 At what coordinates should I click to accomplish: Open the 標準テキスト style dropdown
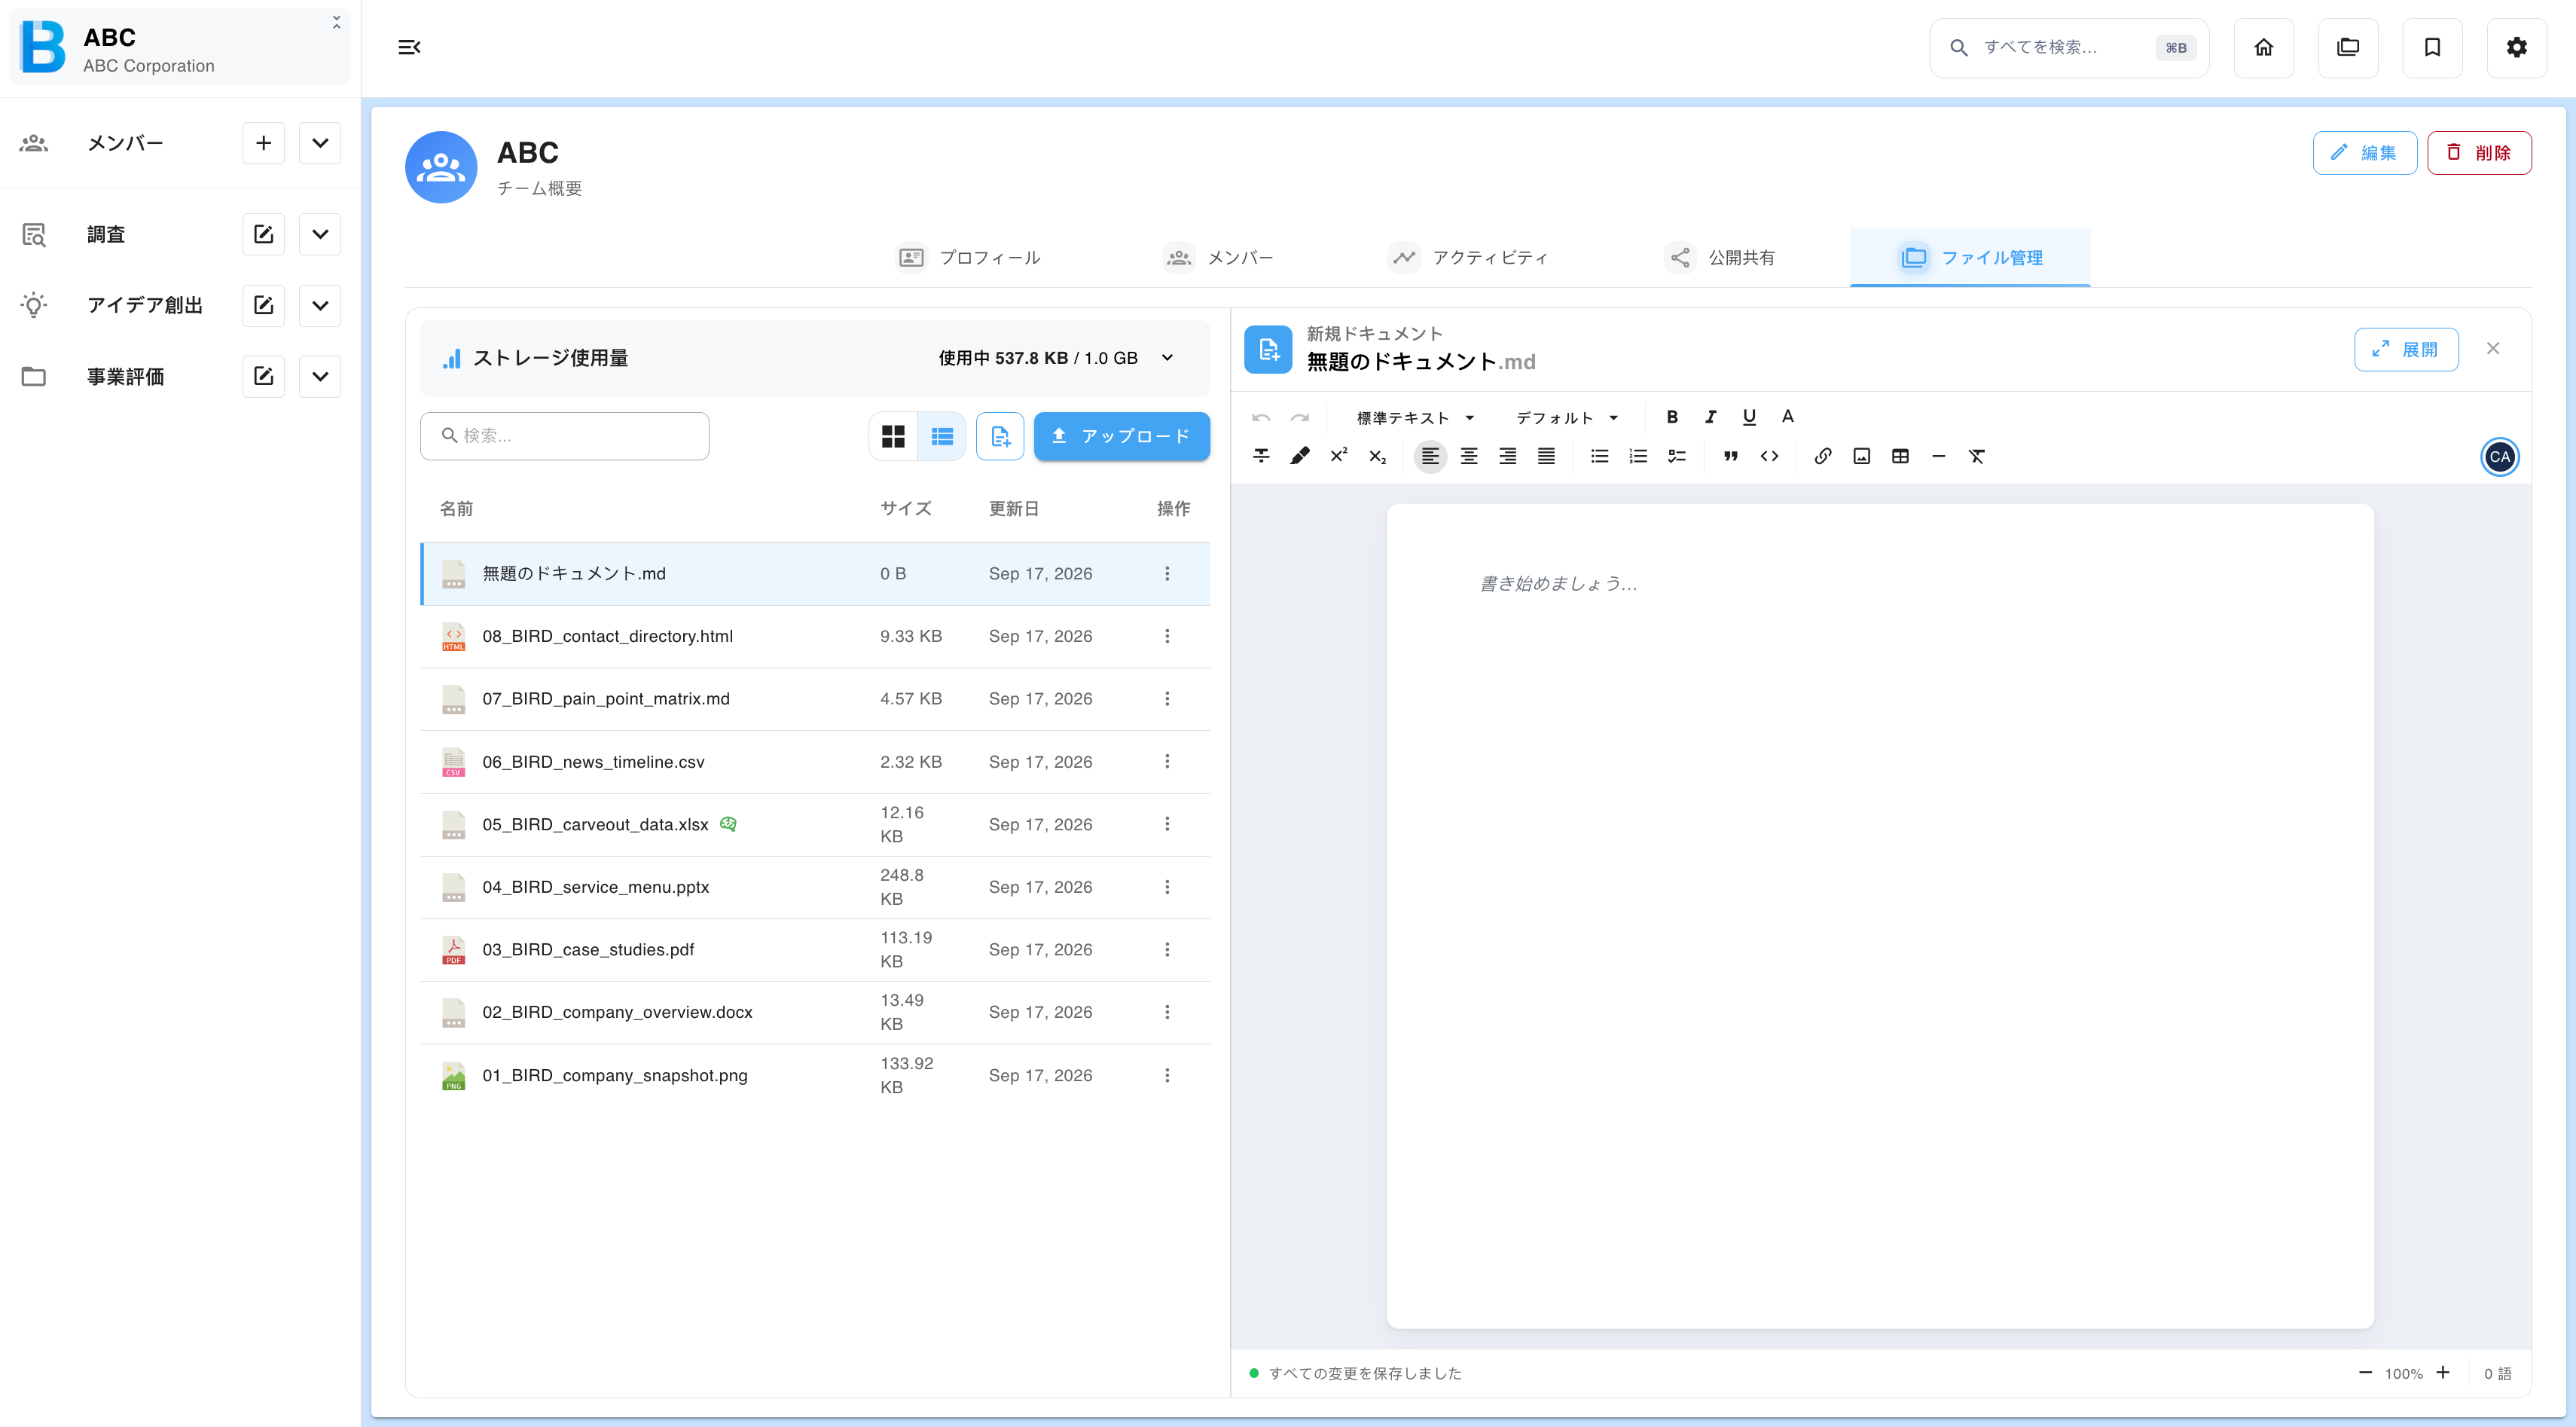tap(1415, 417)
